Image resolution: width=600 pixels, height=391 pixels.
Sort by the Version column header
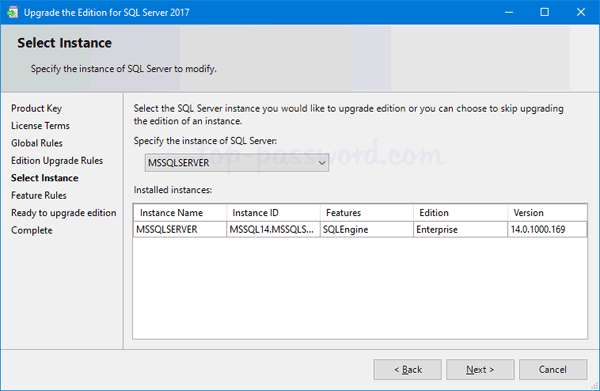[x=547, y=212]
